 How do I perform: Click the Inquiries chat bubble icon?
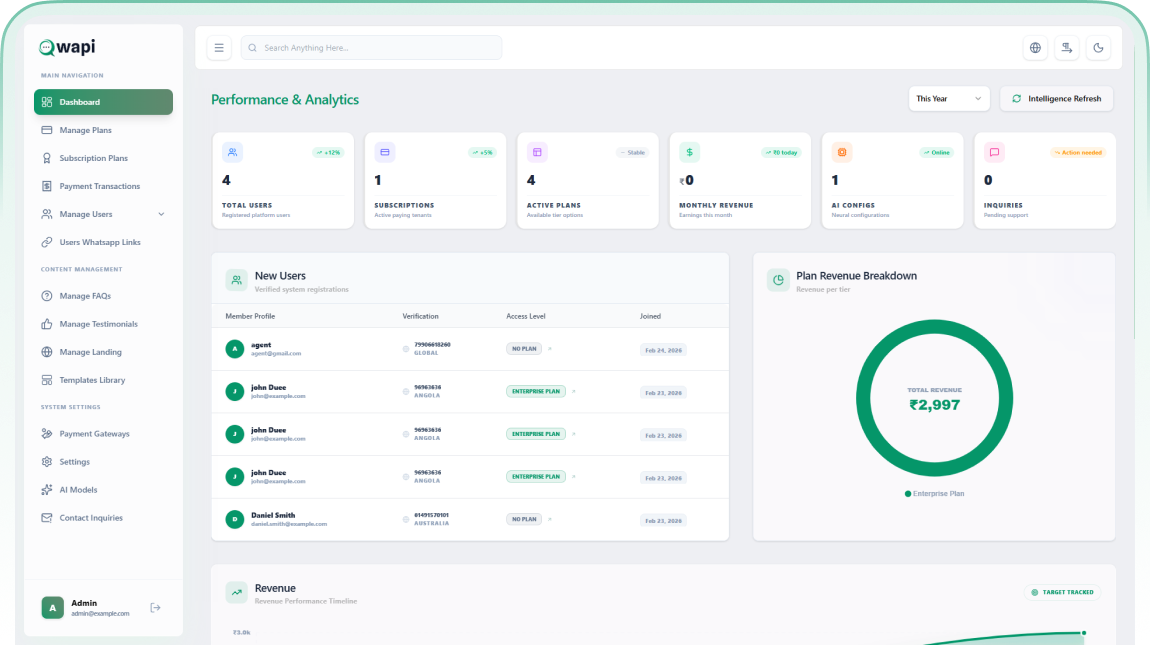[x=994, y=152]
